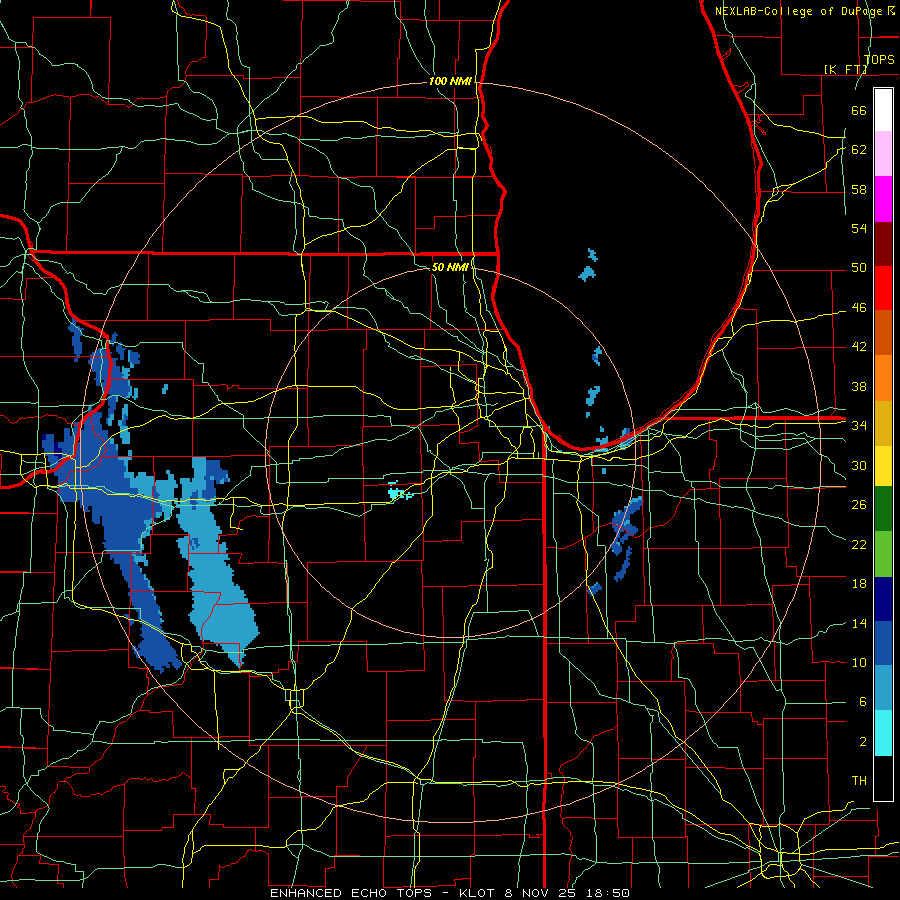
Task: Click the legend value "38"
Action: 859,386
